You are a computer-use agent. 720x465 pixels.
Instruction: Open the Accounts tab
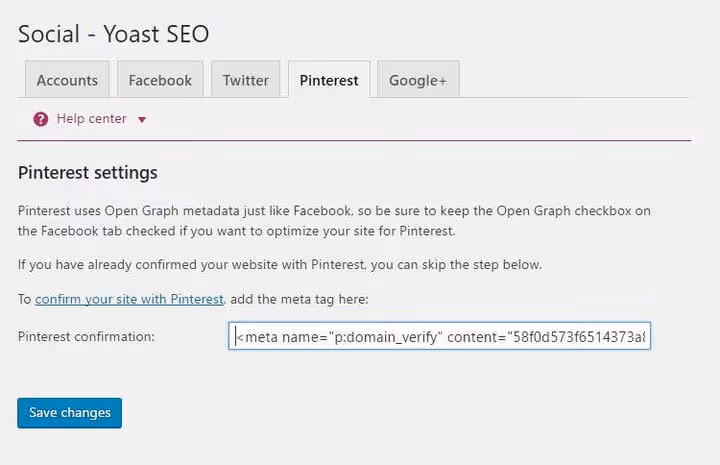[x=68, y=79]
